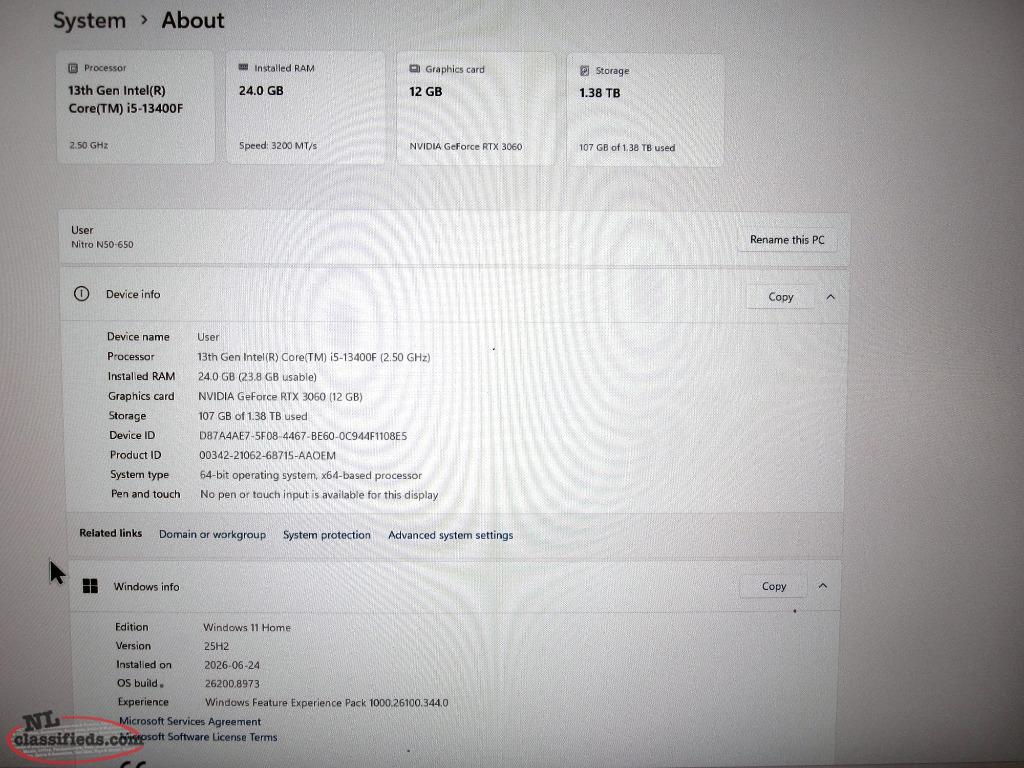The width and height of the screenshot is (1024, 768).
Task: Open the Graphics card 12 GB card
Action: (476, 108)
